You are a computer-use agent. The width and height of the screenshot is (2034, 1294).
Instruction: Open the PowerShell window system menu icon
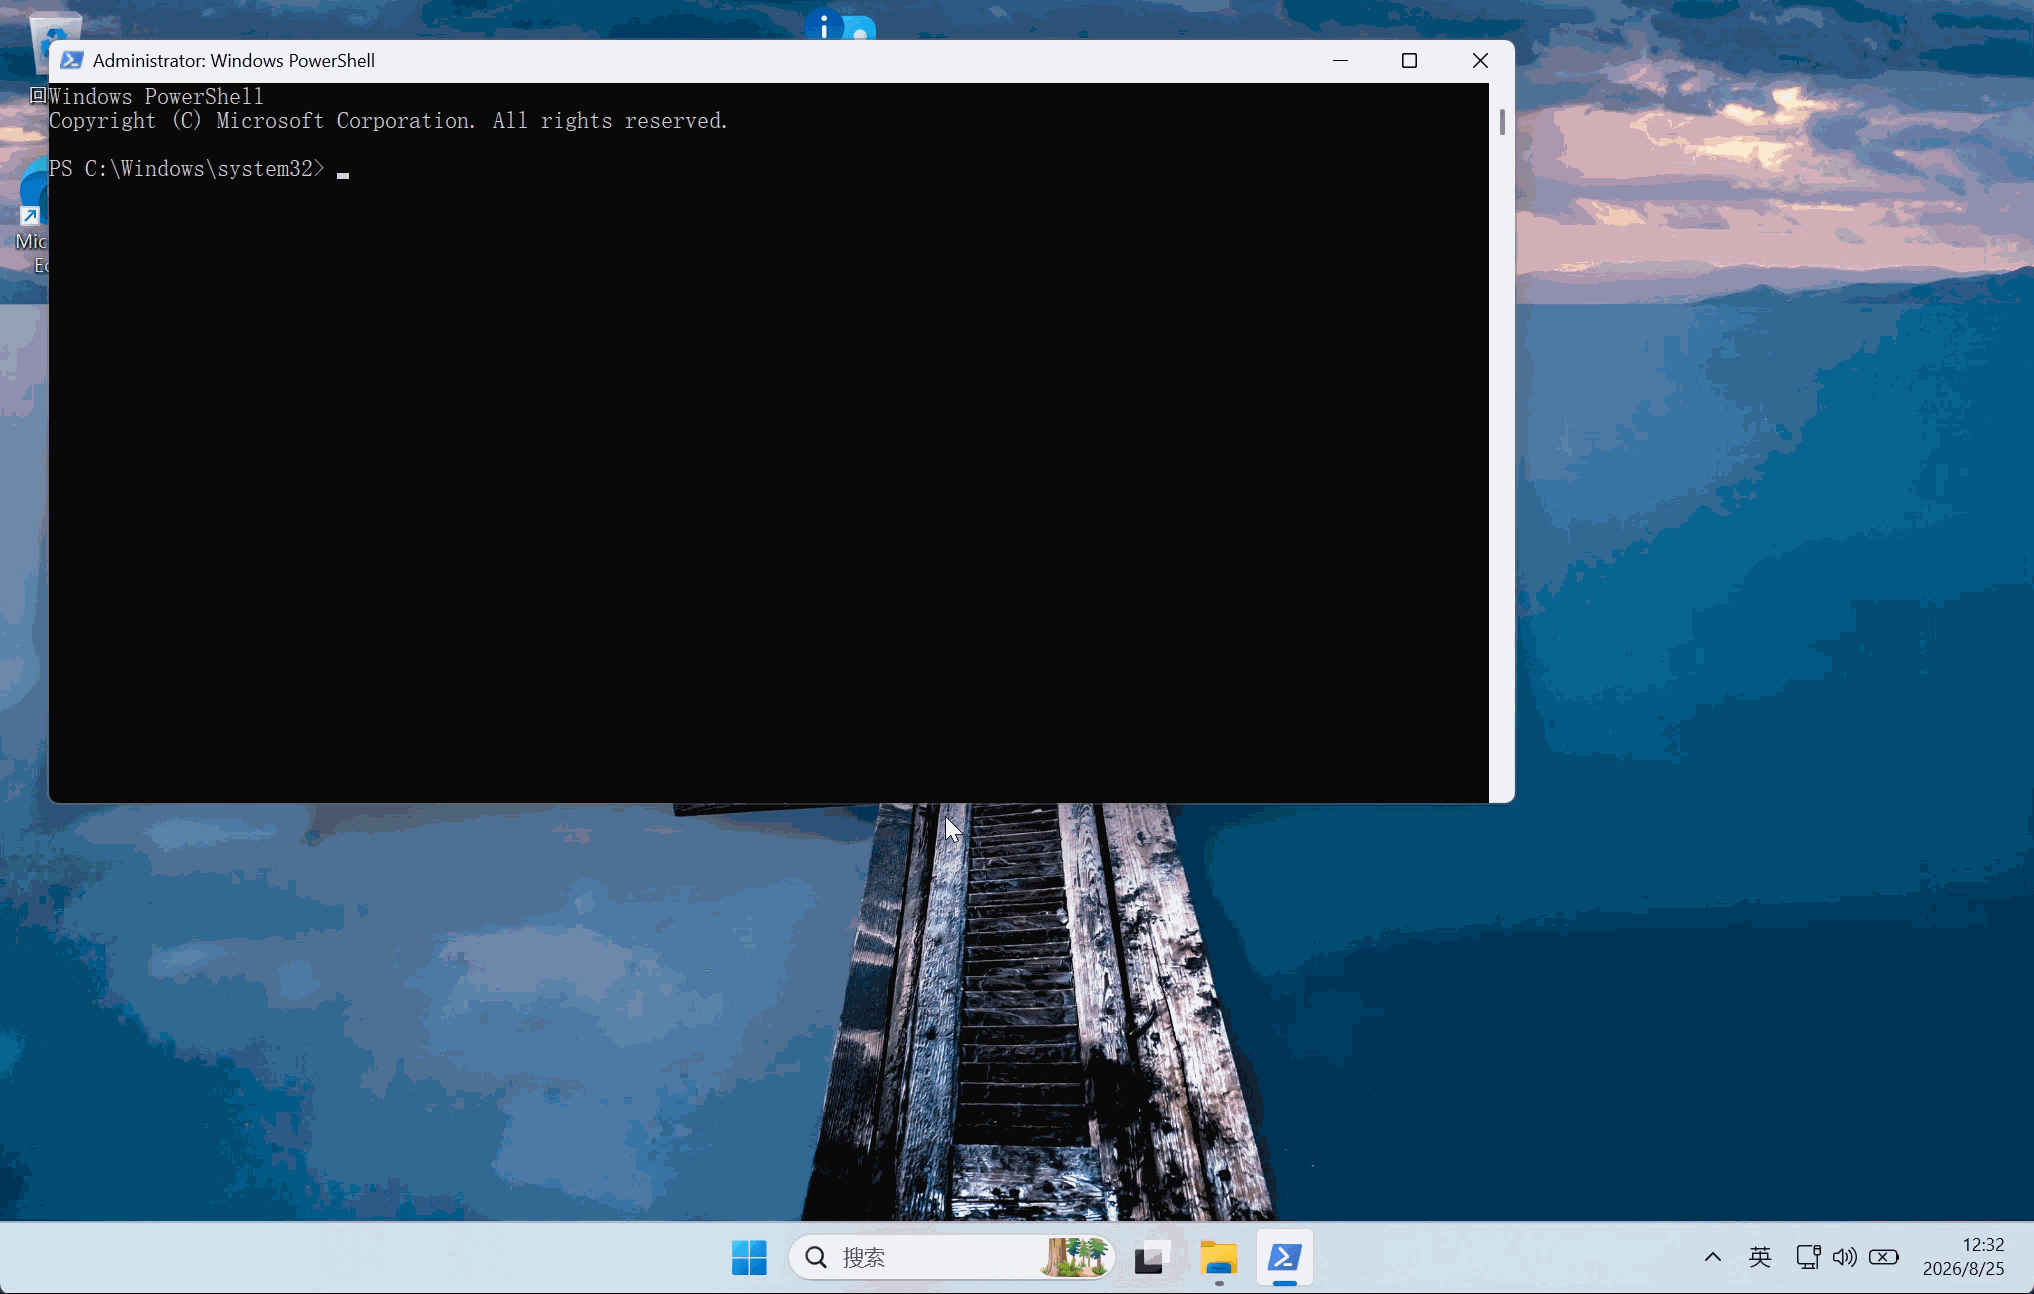71,60
